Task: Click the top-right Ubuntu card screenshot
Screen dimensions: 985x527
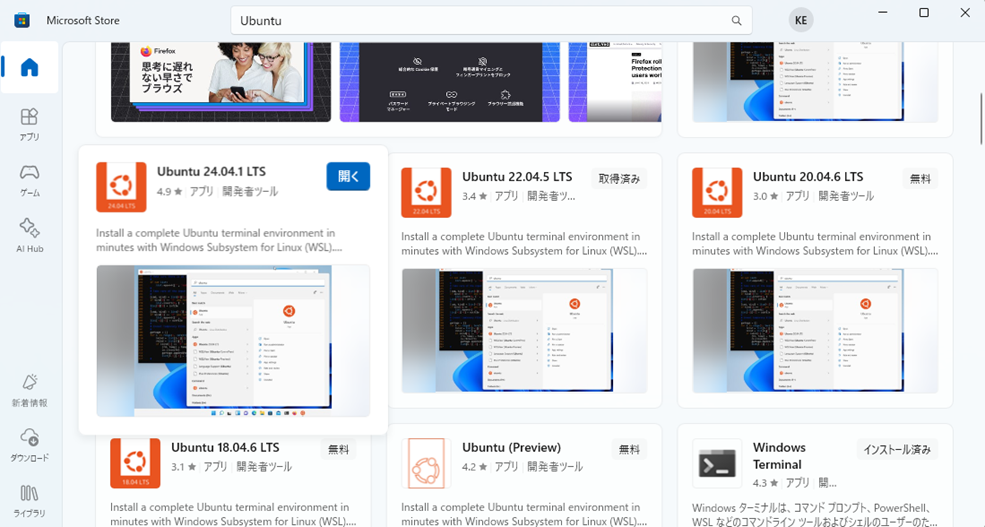Action: click(x=815, y=82)
